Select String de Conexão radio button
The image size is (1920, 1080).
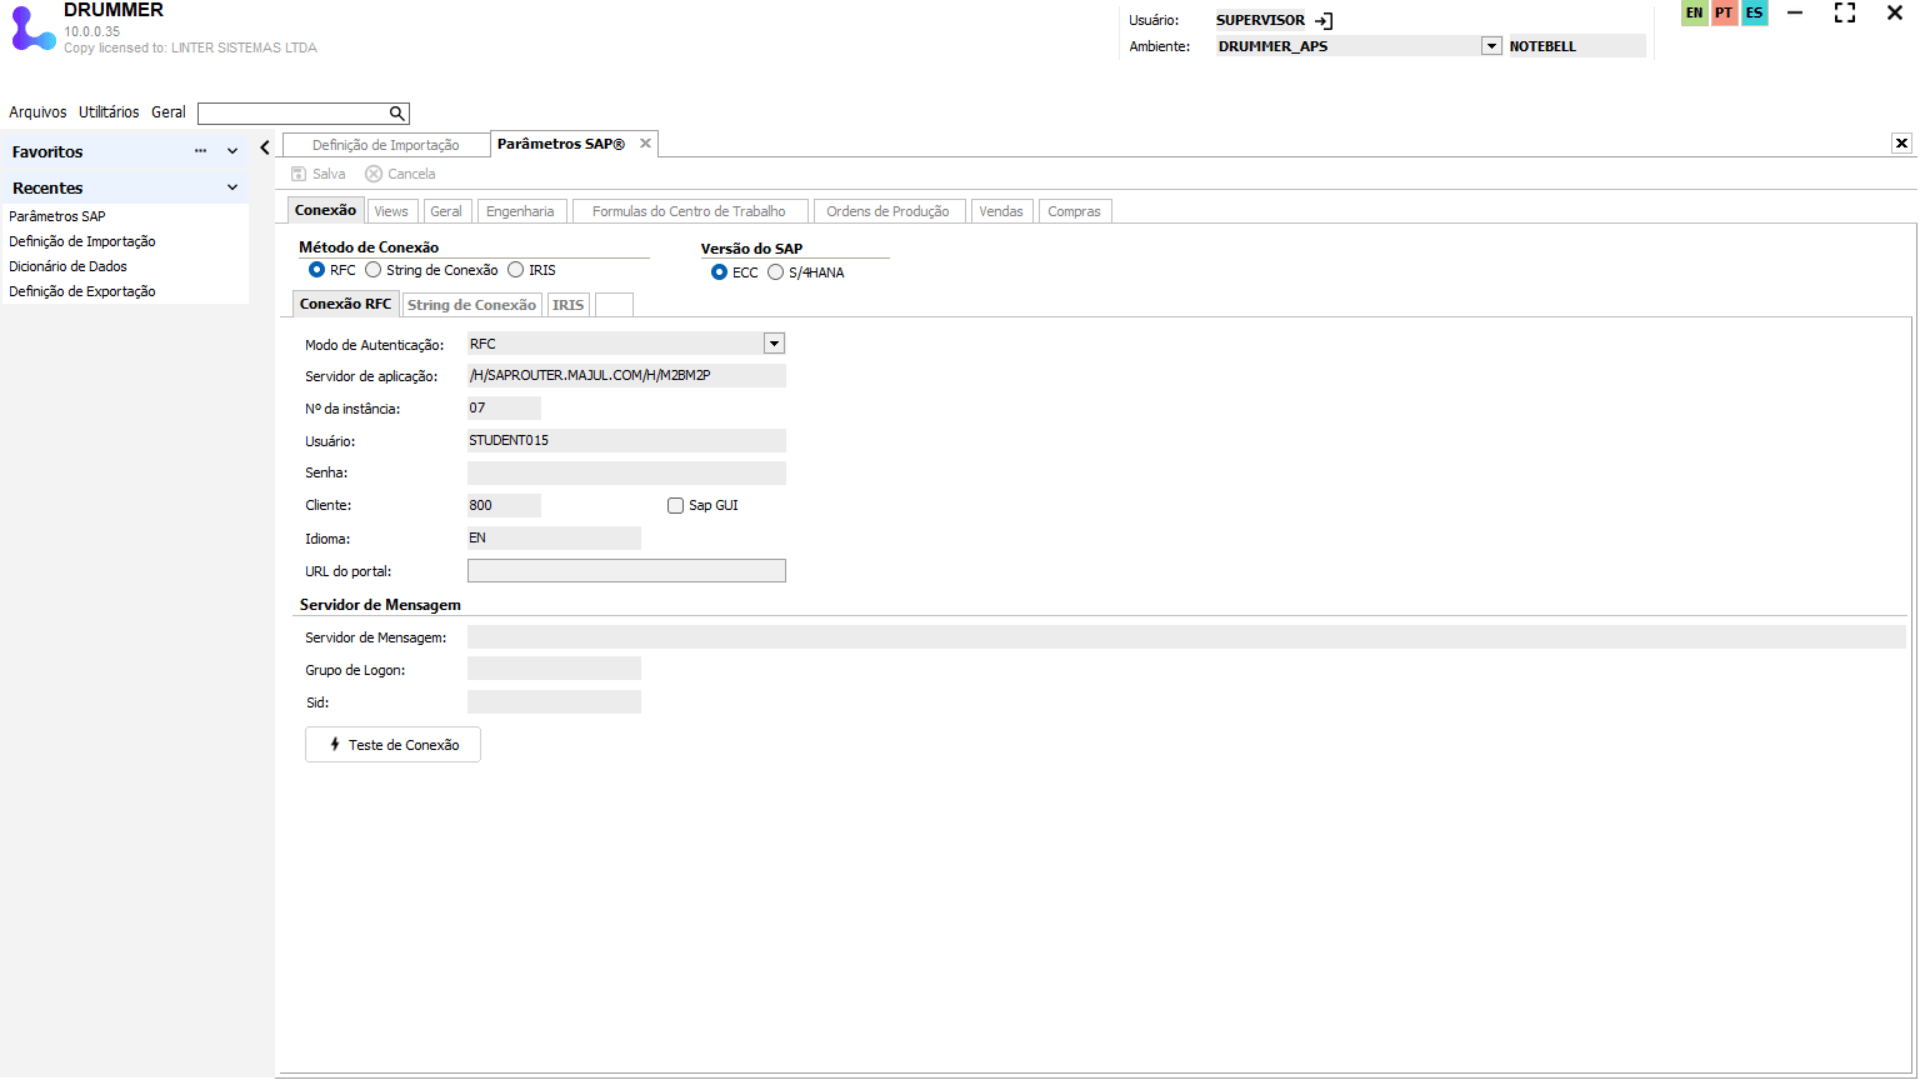374,270
